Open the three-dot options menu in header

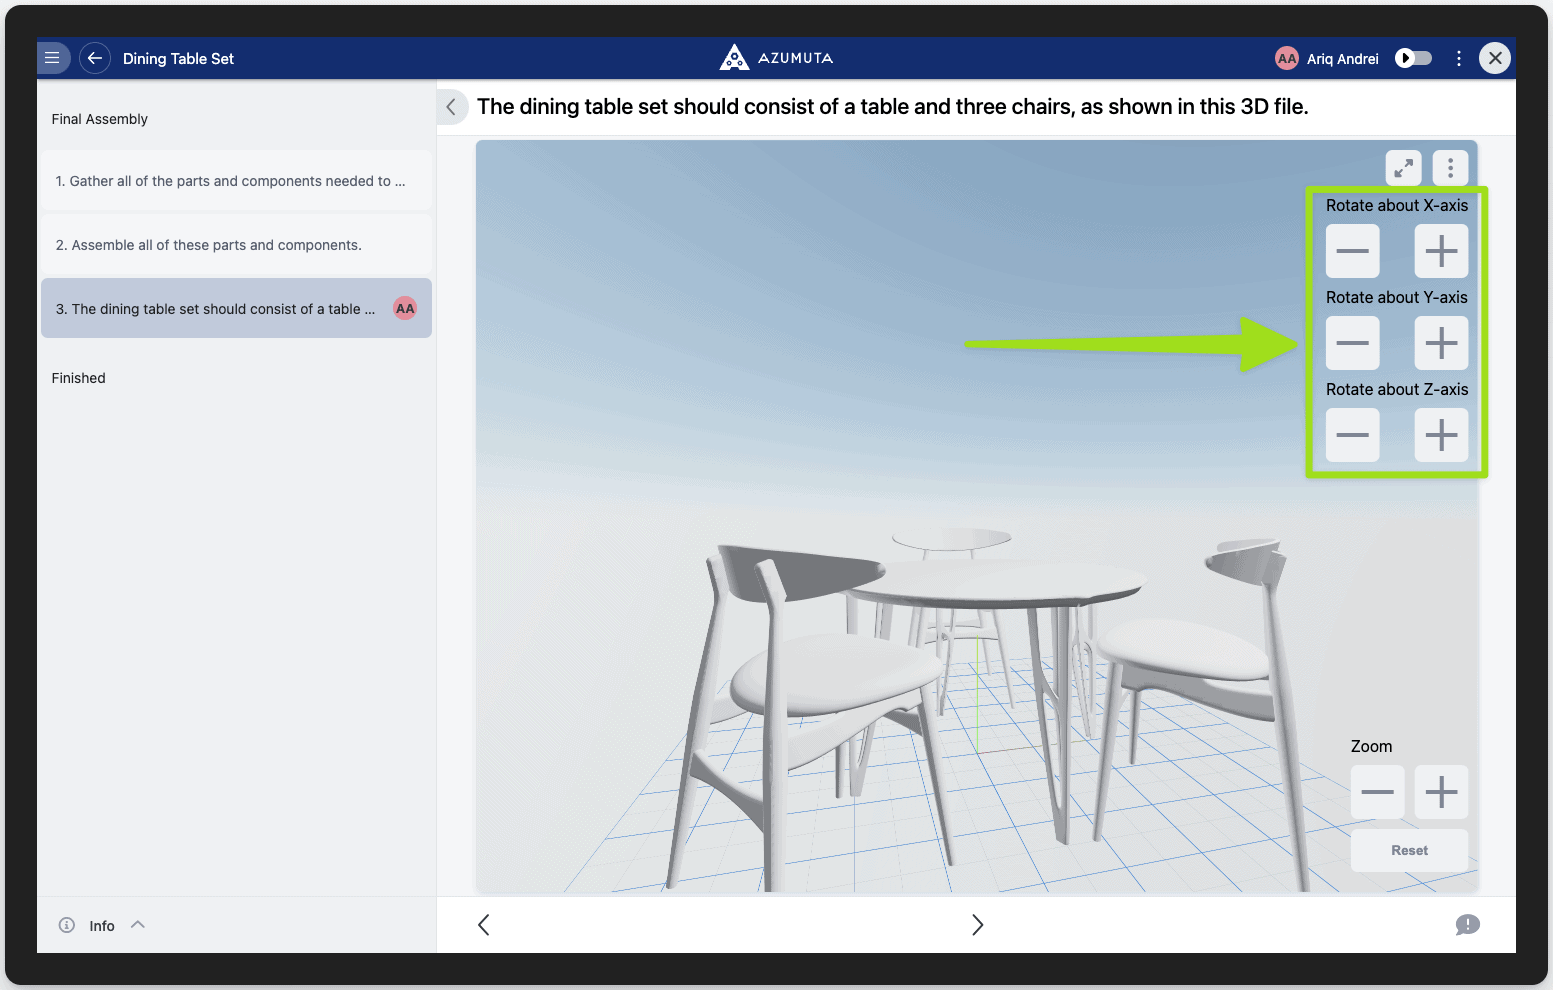(x=1459, y=58)
